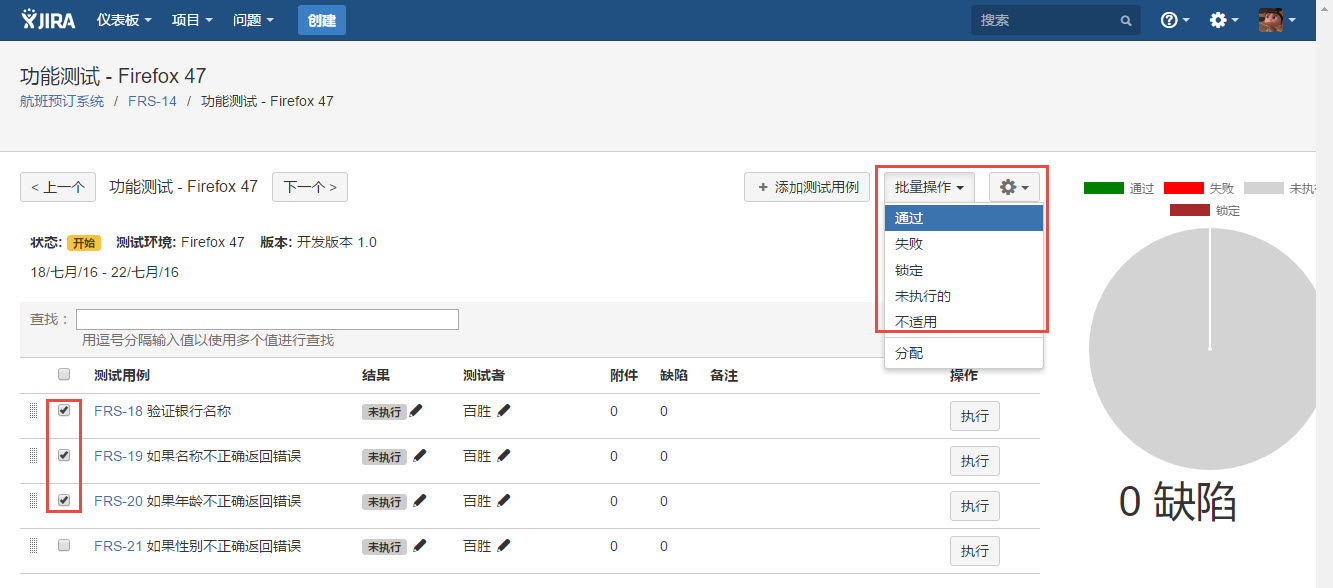Focus the 查找 filter input field
The image size is (1333, 588).
[x=267, y=319]
